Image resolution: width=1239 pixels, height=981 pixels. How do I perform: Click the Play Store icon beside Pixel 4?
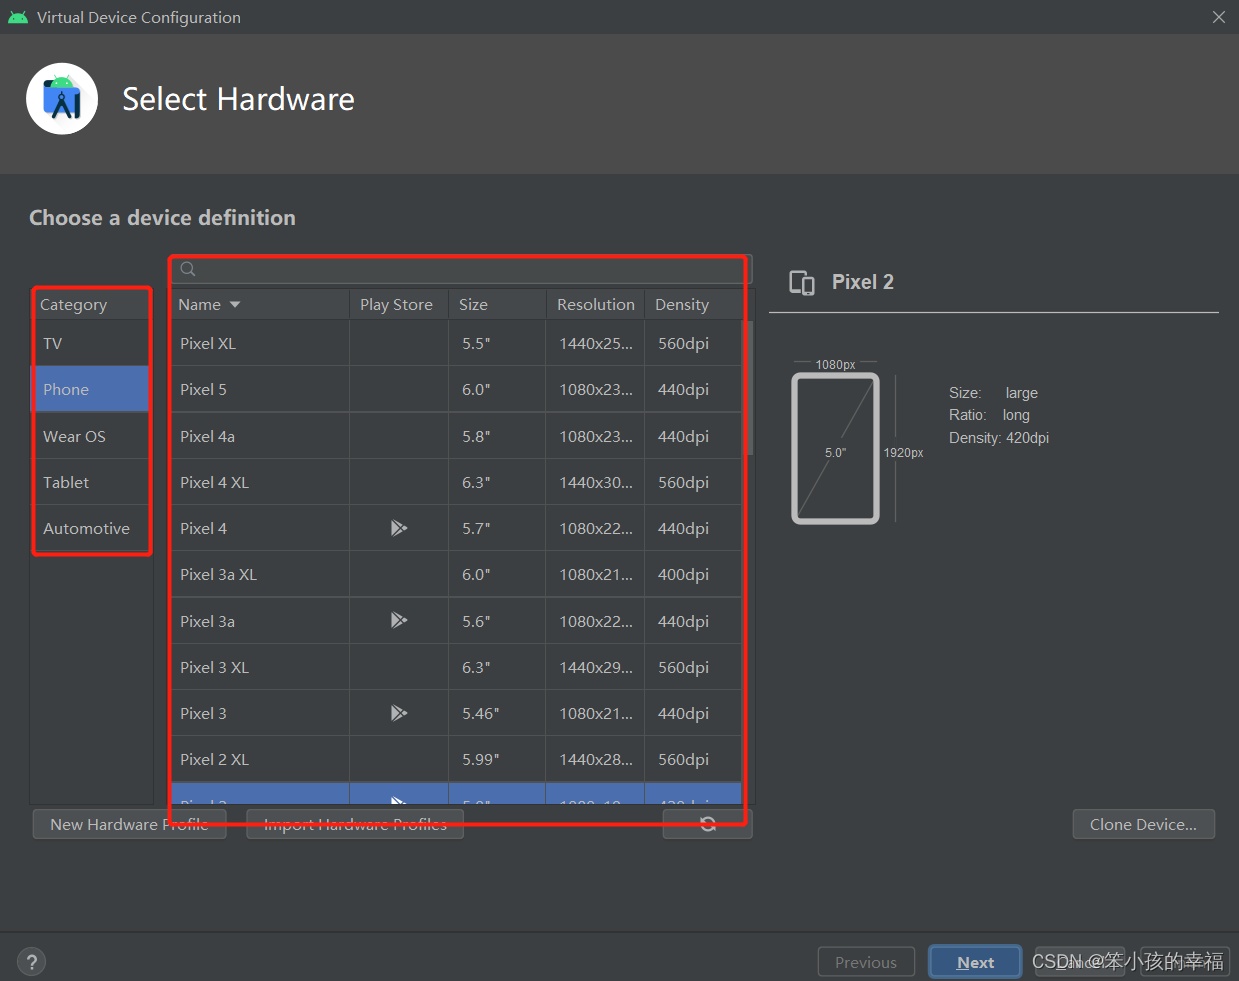pyautogui.click(x=397, y=527)
